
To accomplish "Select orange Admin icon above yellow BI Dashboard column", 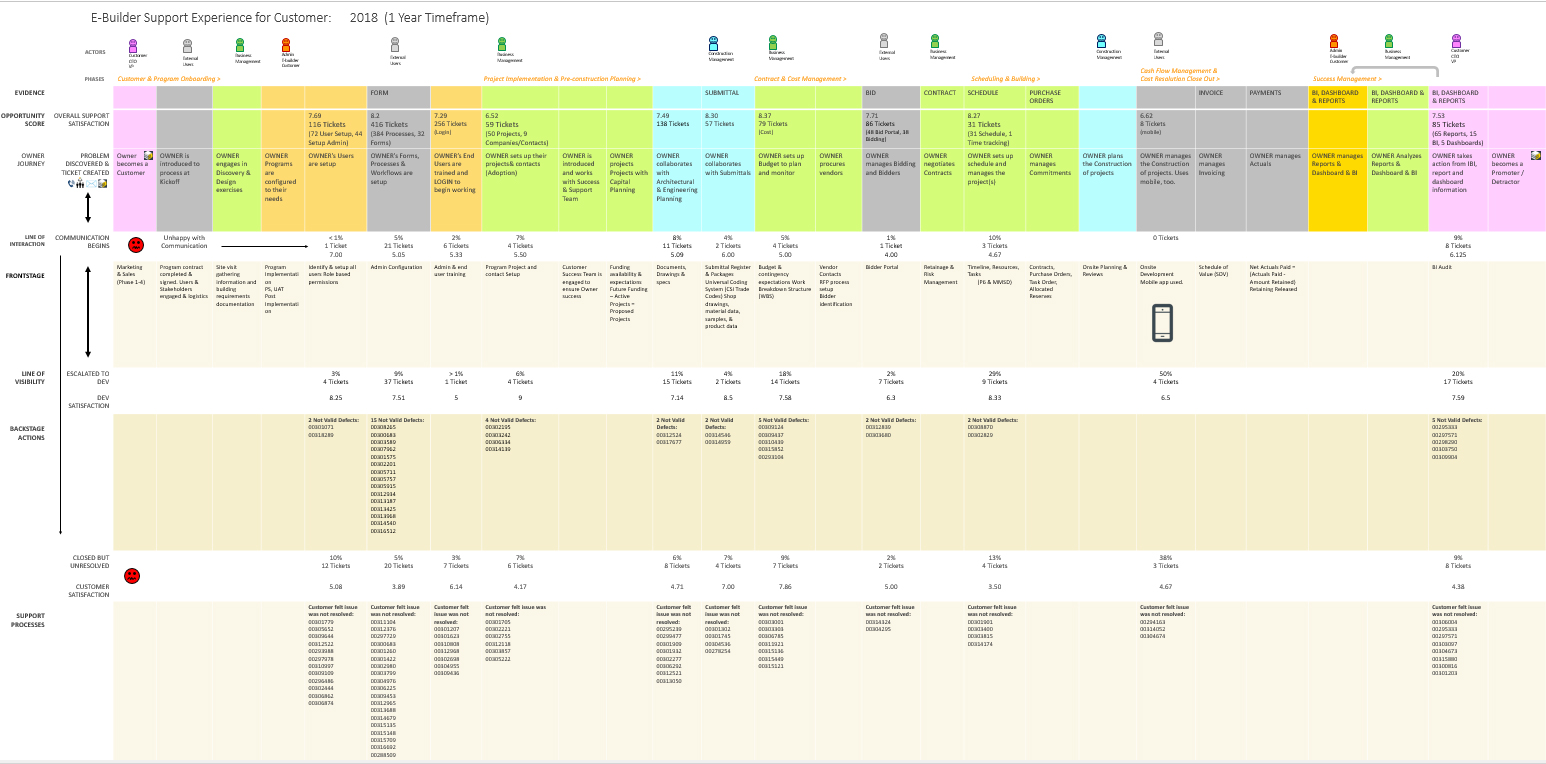I will tap(1334, 41).
